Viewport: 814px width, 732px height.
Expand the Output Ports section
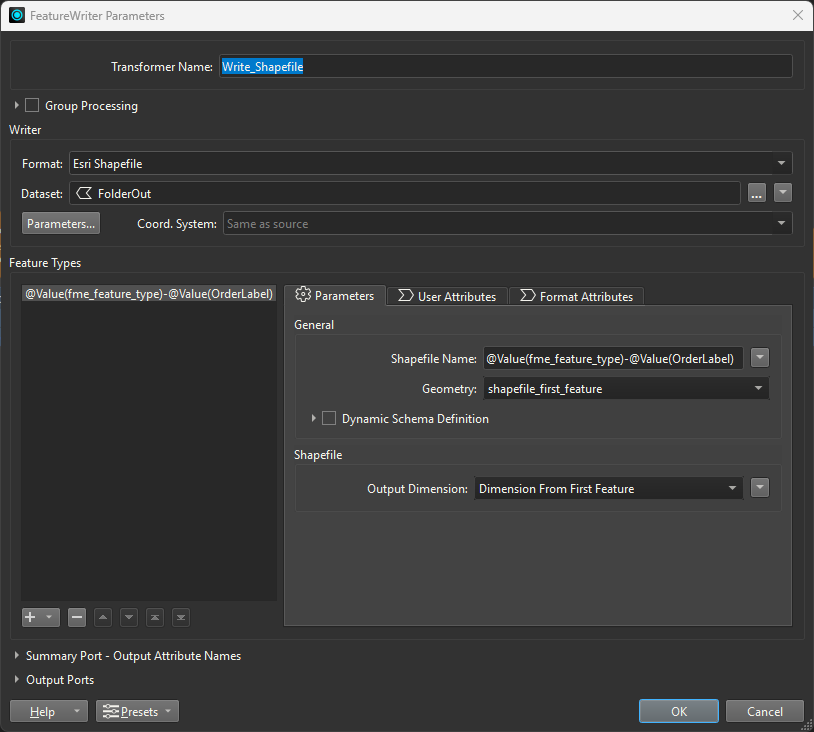[17, 680]
